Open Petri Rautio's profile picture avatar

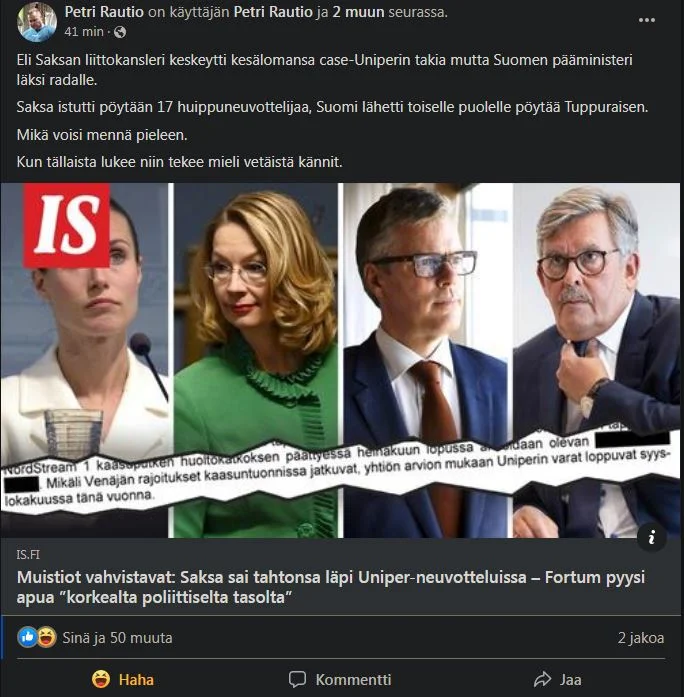coord(37,21)
